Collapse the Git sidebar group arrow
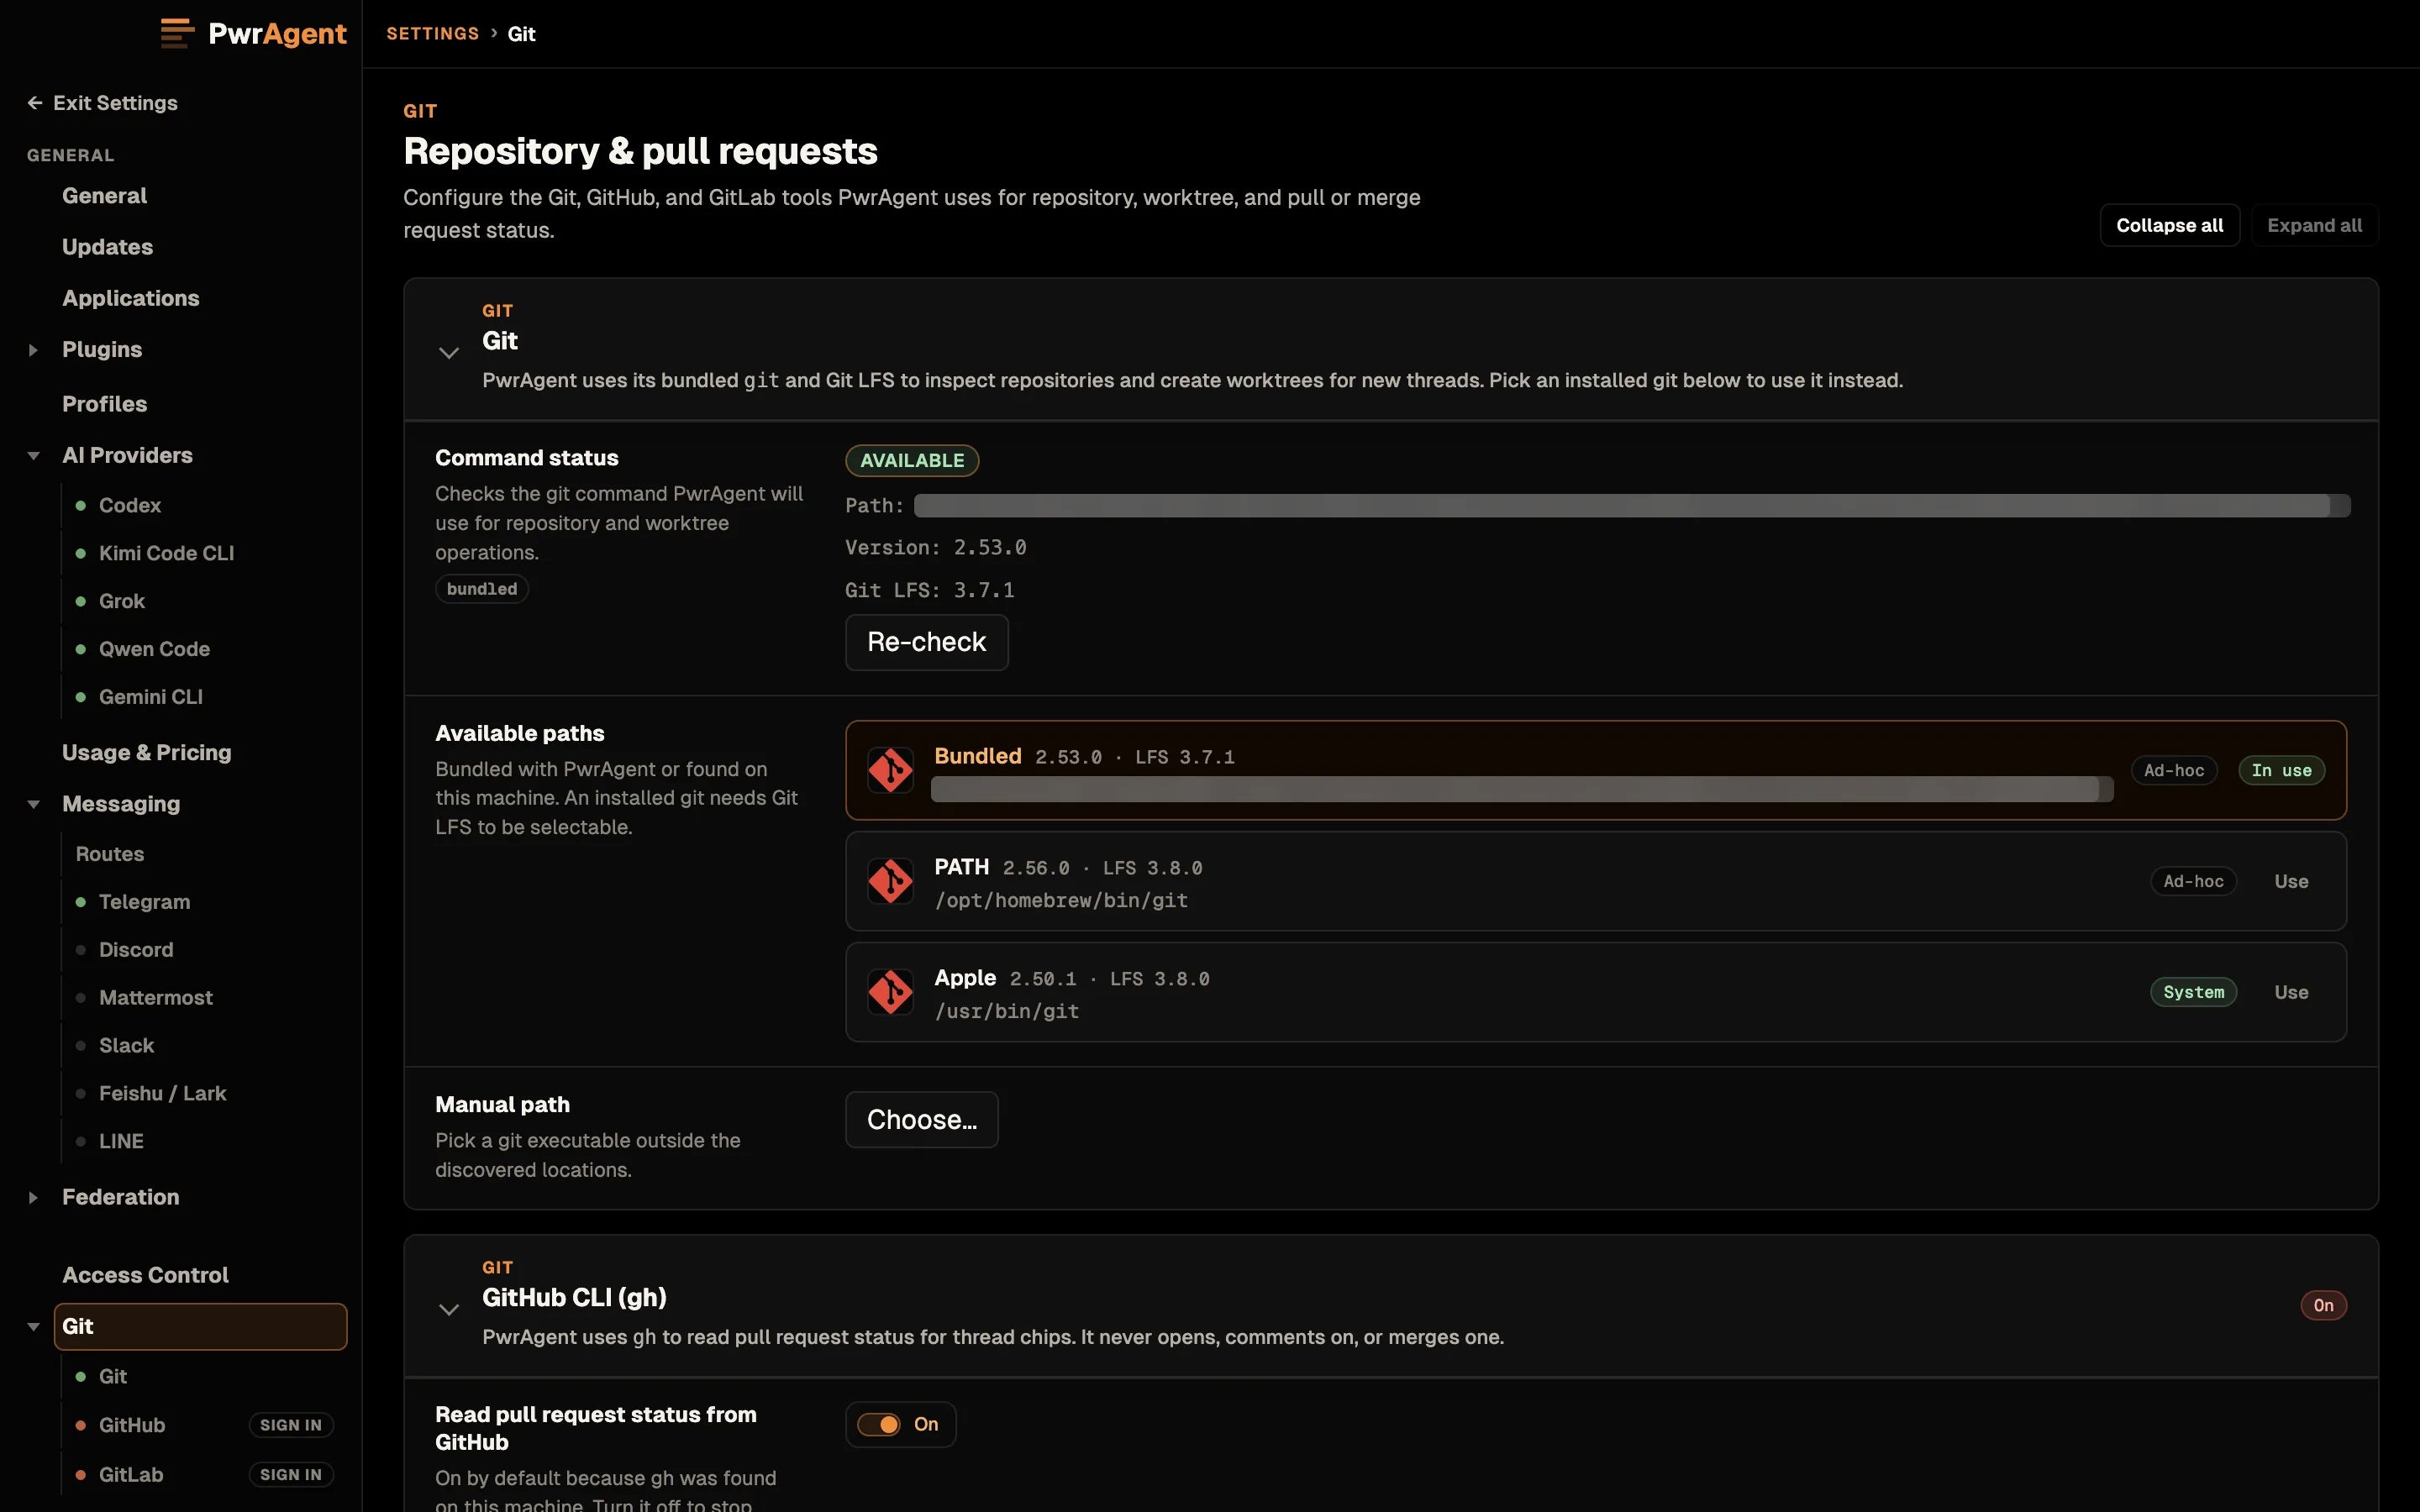 (34, 1326)
